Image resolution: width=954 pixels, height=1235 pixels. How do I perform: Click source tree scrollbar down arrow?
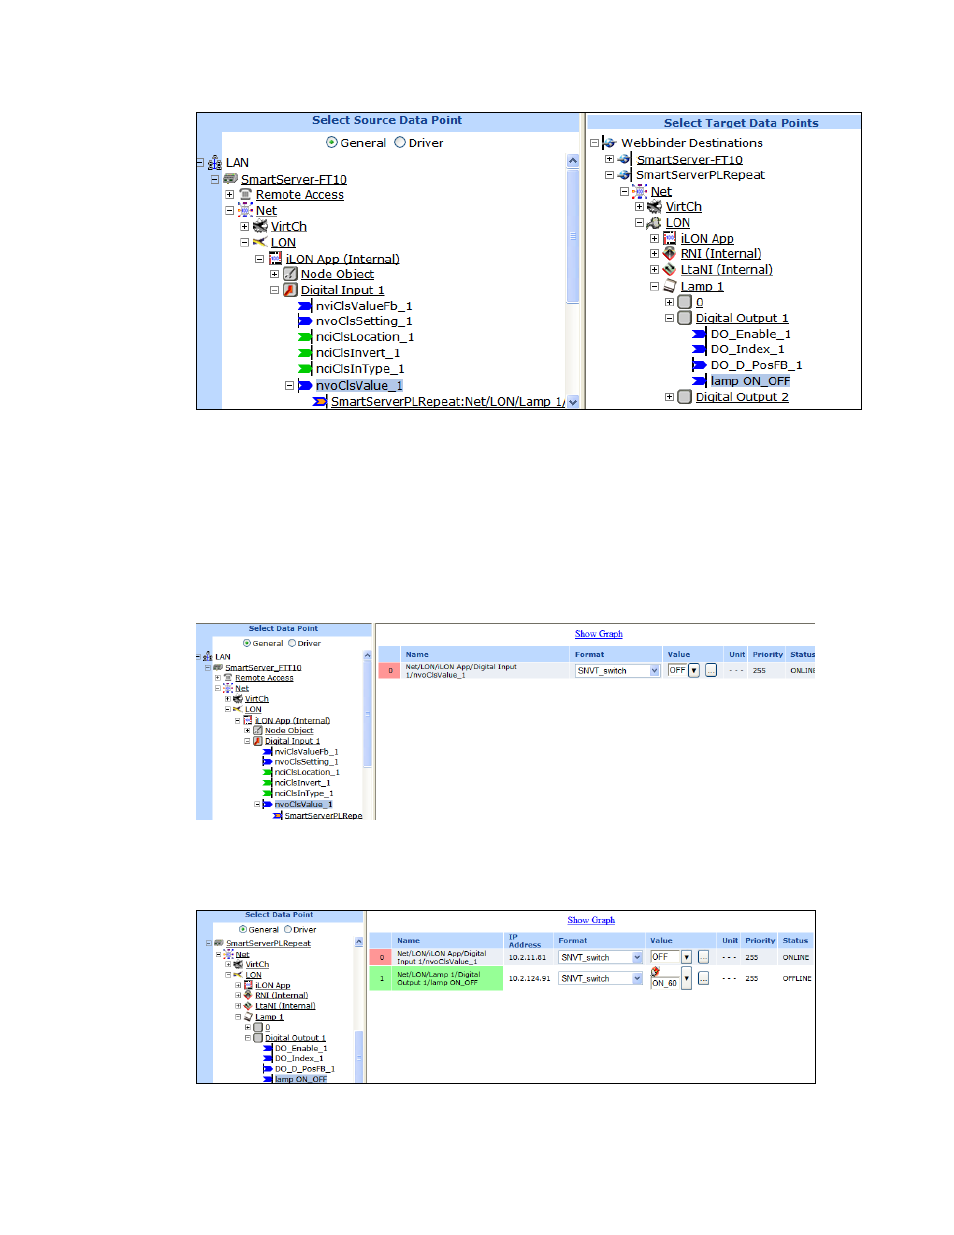coord(573,402)
